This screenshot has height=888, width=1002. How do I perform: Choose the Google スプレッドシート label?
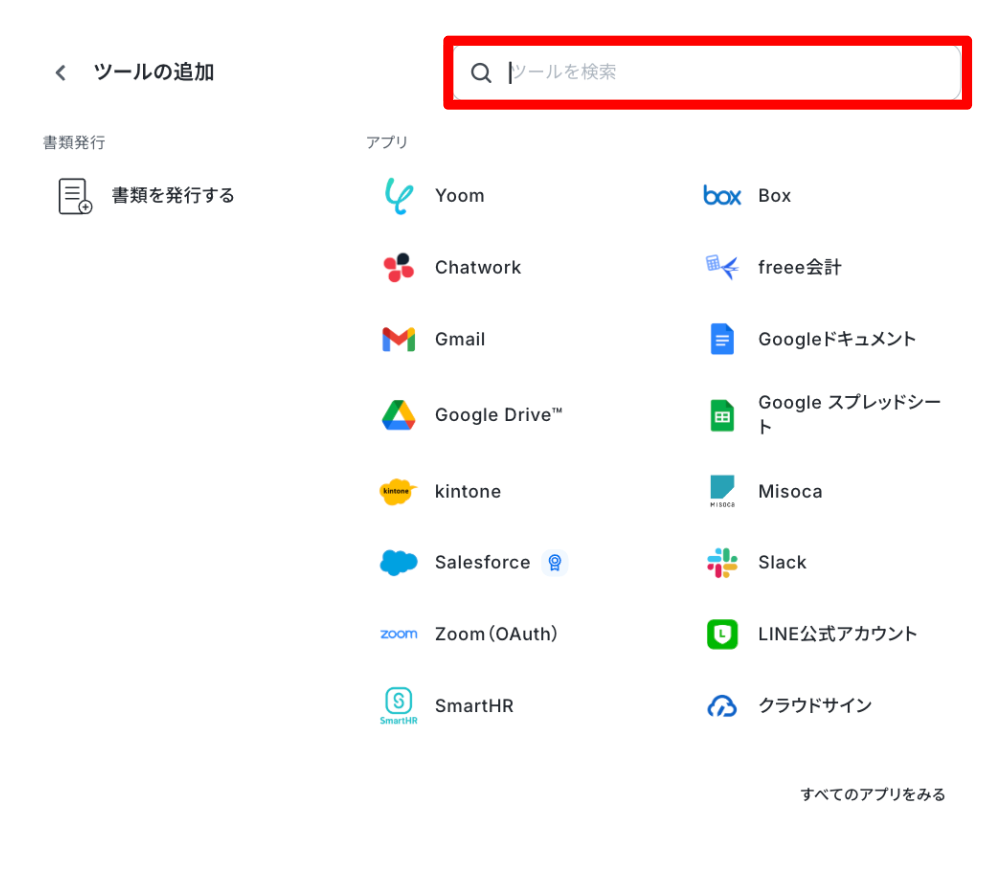pyautogui.click(x=849, y=415)
